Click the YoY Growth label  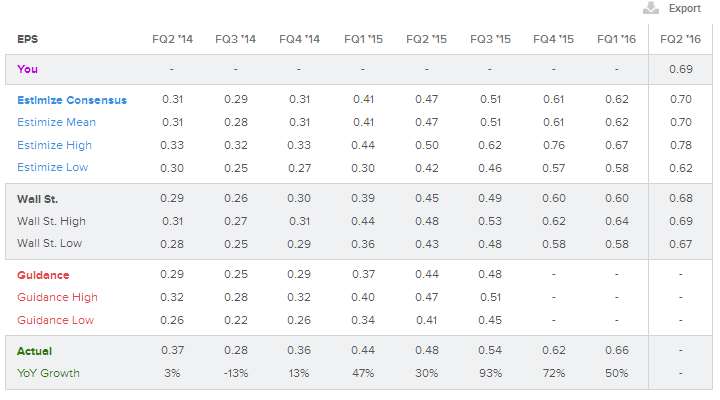pyautogui.click(x=48, y=373)
